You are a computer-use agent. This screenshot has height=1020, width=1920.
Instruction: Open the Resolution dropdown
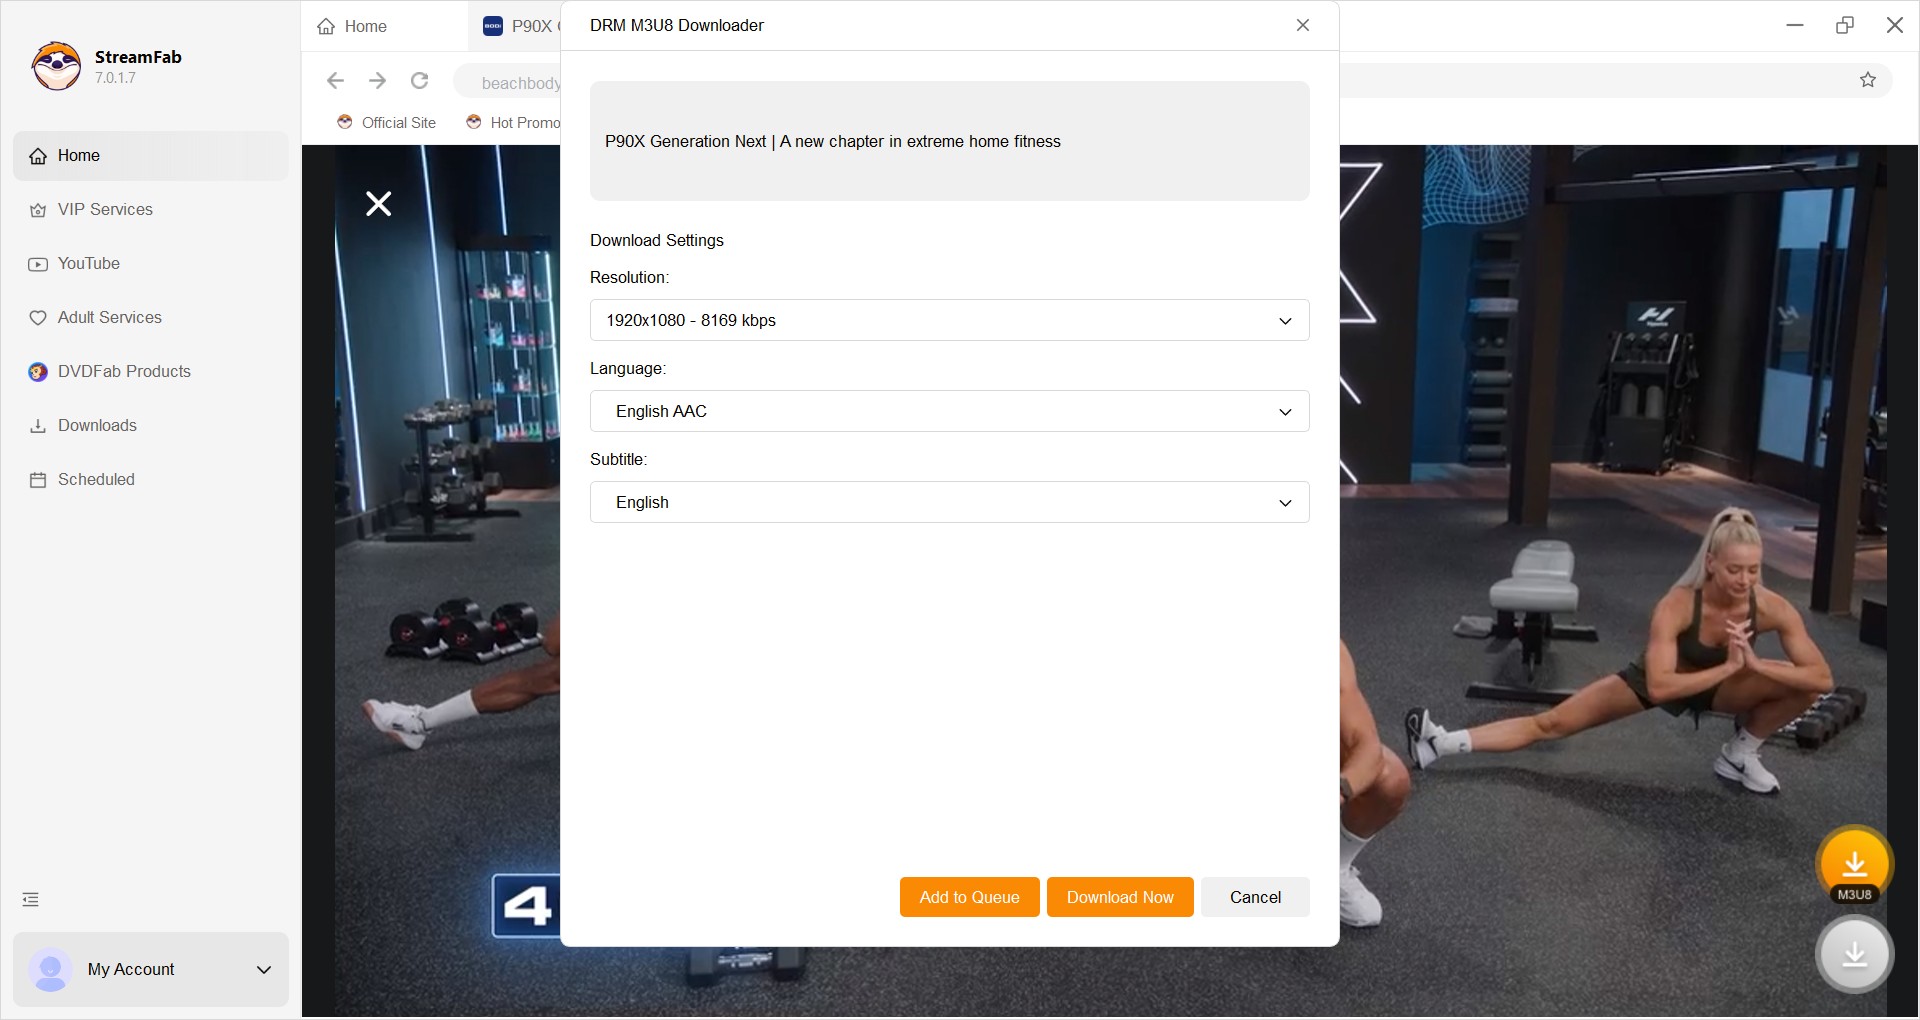[949, 320]
